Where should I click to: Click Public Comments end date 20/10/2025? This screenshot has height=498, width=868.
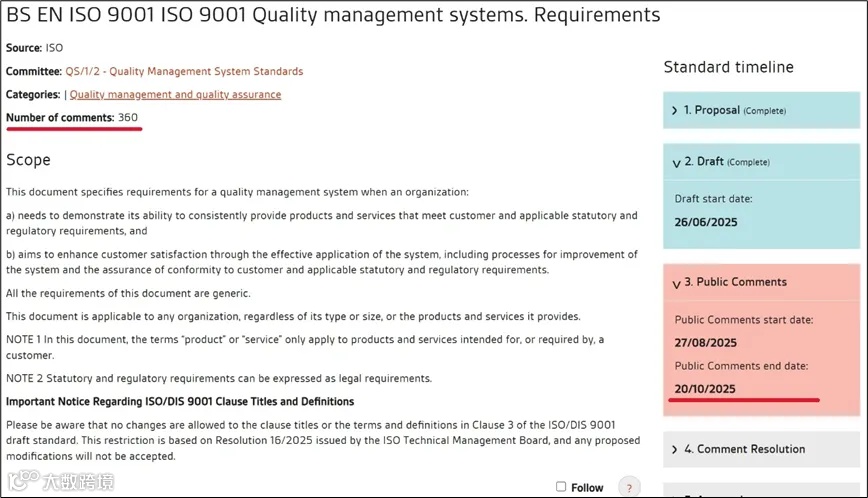pos(705,389)
